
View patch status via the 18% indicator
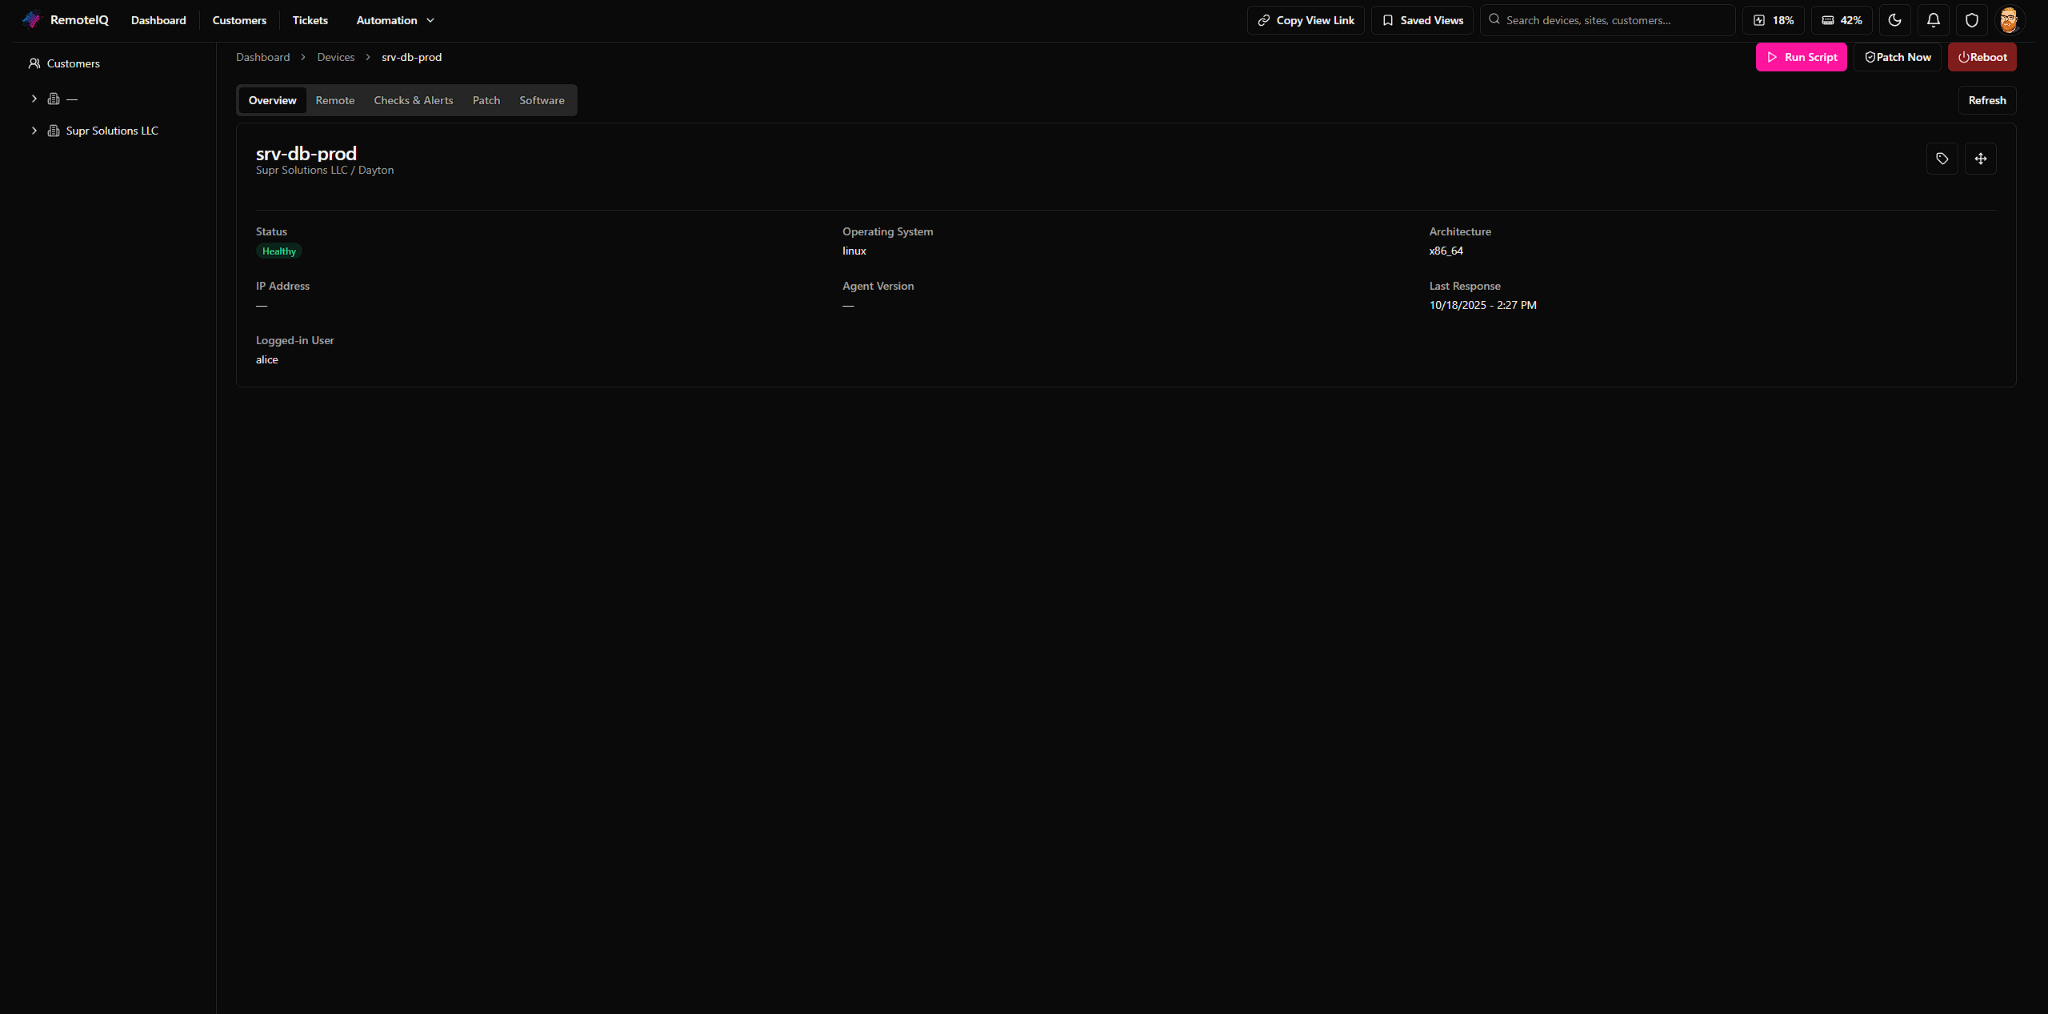coord(1775,20)
